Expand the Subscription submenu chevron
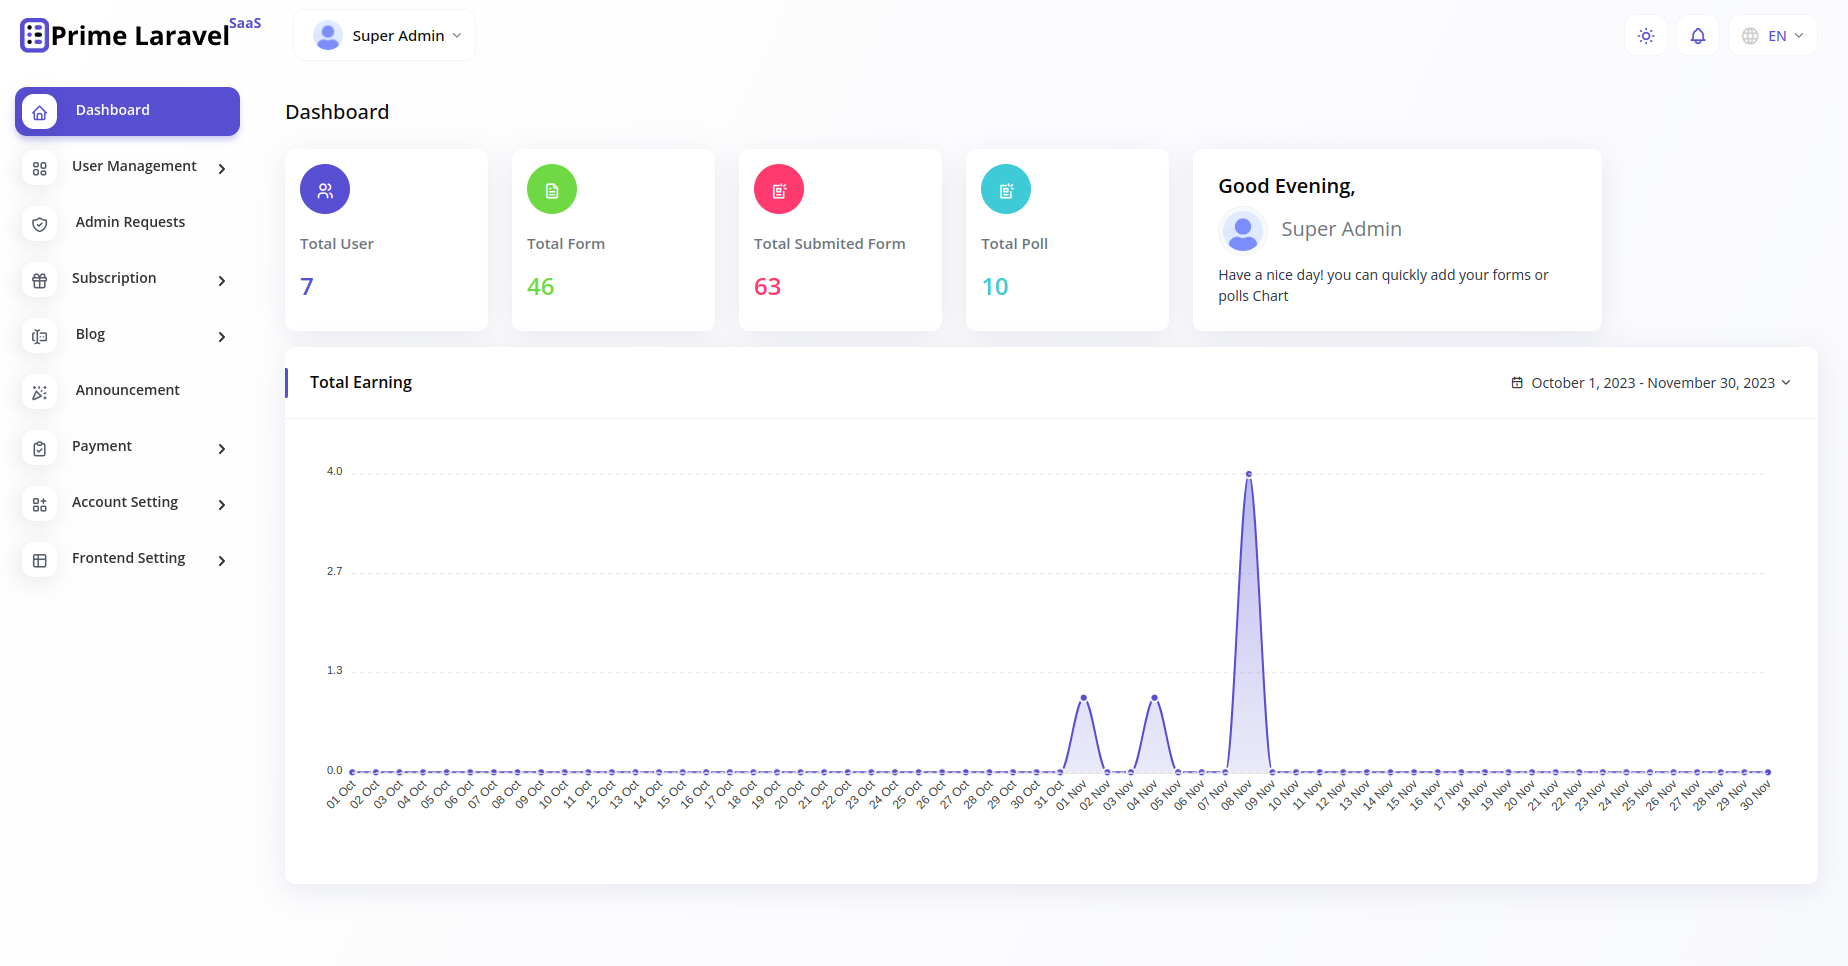Viewport: 1848px width, 966px height. [222, 281]
